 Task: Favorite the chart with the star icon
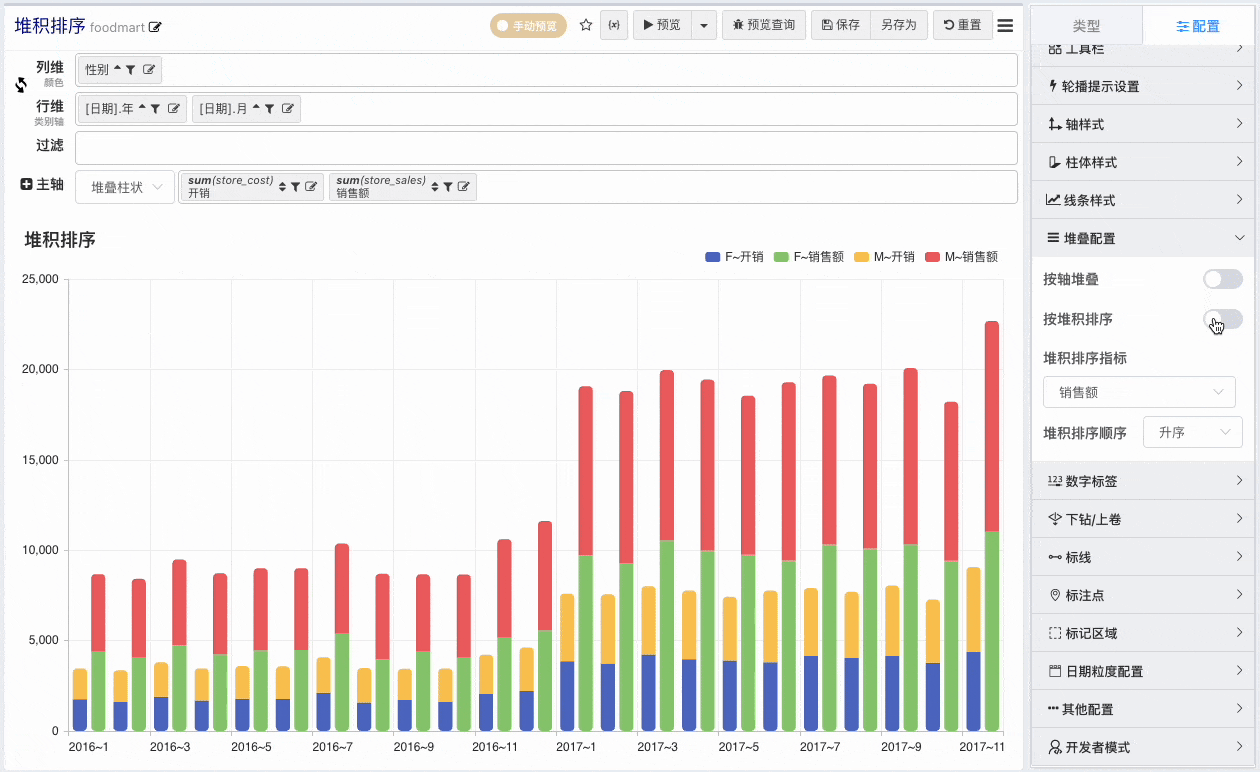[x=586, y=25]
